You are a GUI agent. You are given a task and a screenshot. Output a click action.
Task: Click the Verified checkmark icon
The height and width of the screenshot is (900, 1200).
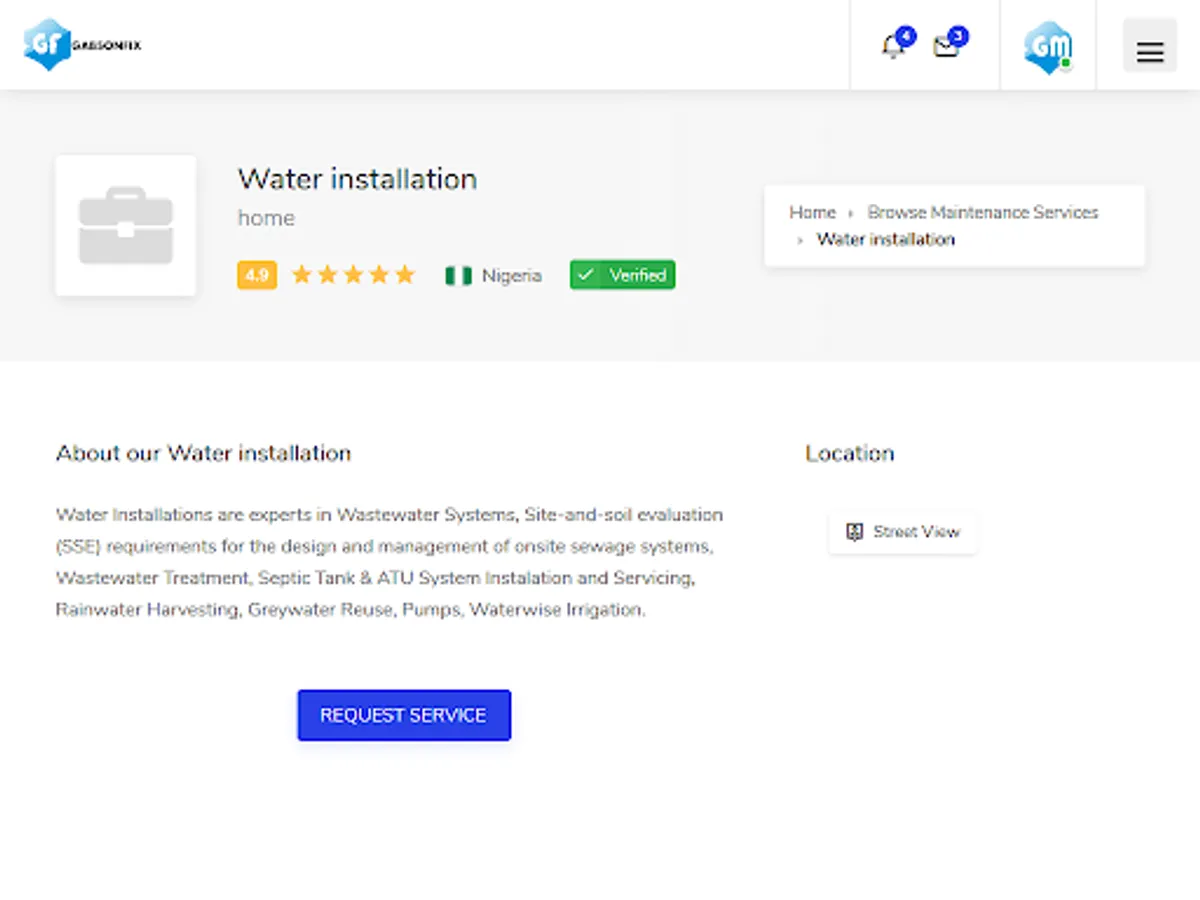point(587,275)
